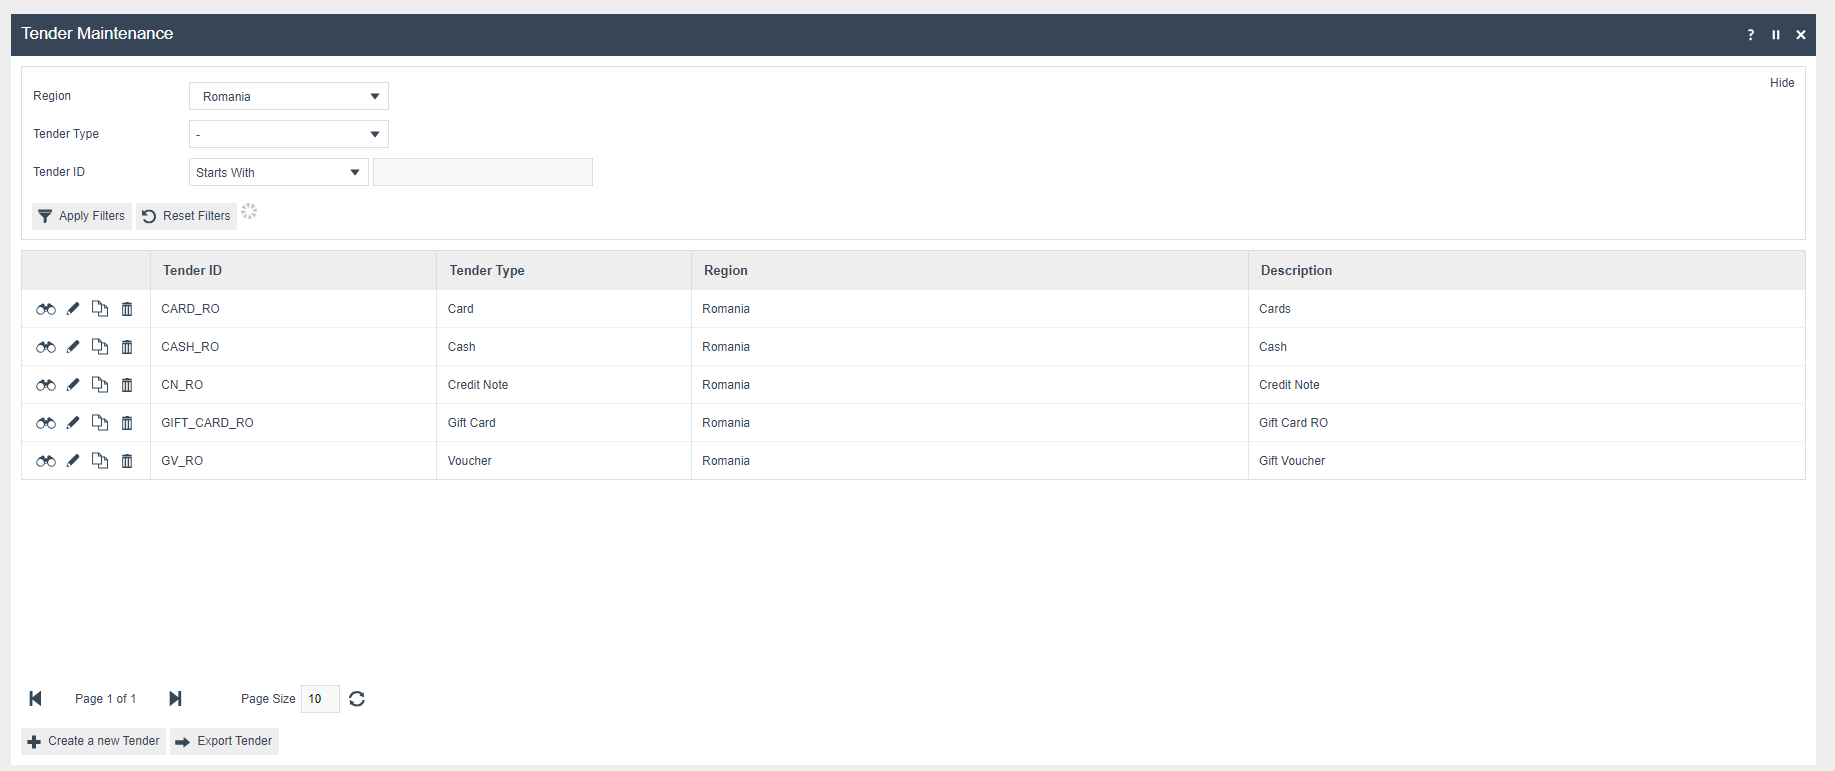Screen dimensions: 1835x771
Task: Open the Starts With operator dropdown
Action: point(278,173)
